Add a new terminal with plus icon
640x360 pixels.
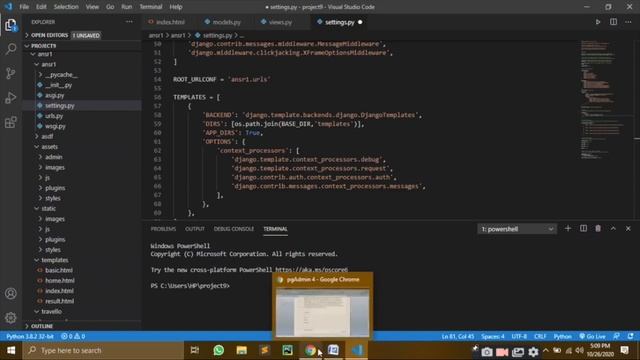click(x=568, y=229)
